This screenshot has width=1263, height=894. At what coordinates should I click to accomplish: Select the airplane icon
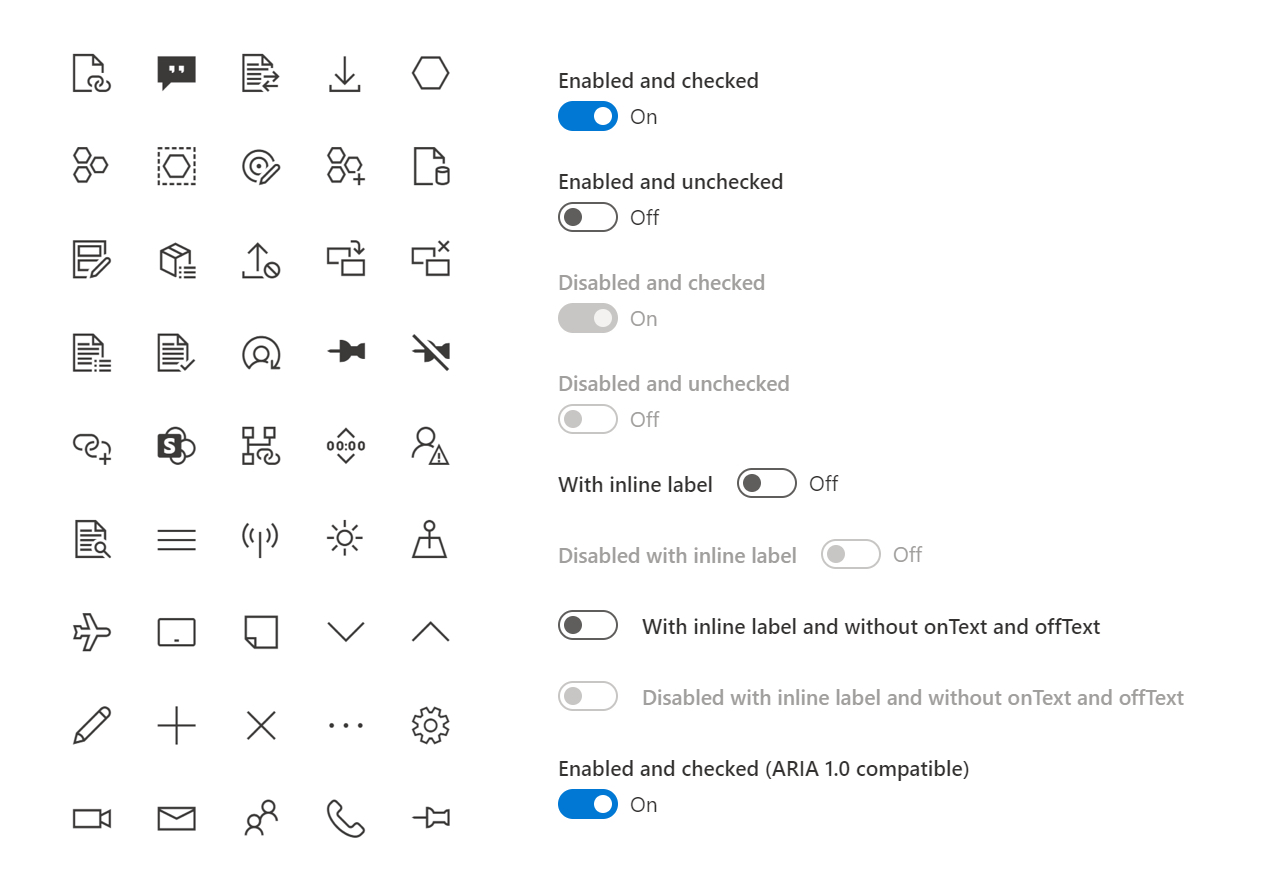coord(92,632)
